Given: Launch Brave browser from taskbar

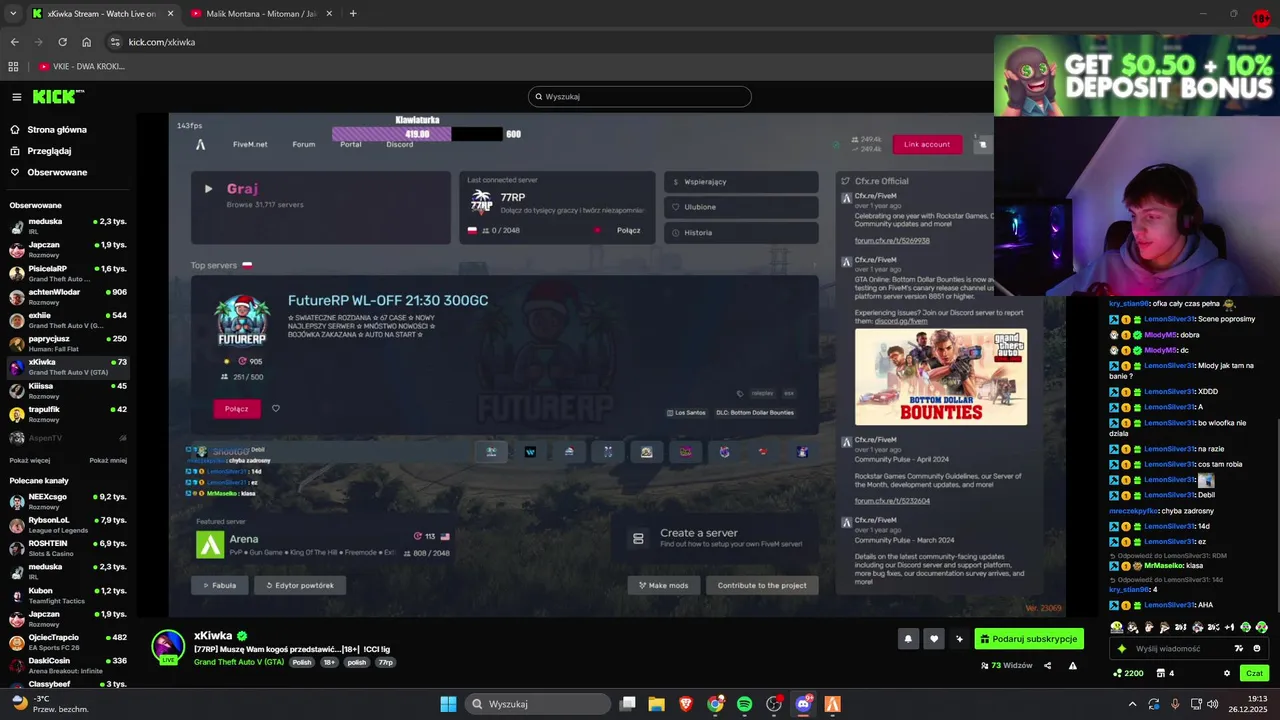Looking at the screenshot, I should pos(686,704).
